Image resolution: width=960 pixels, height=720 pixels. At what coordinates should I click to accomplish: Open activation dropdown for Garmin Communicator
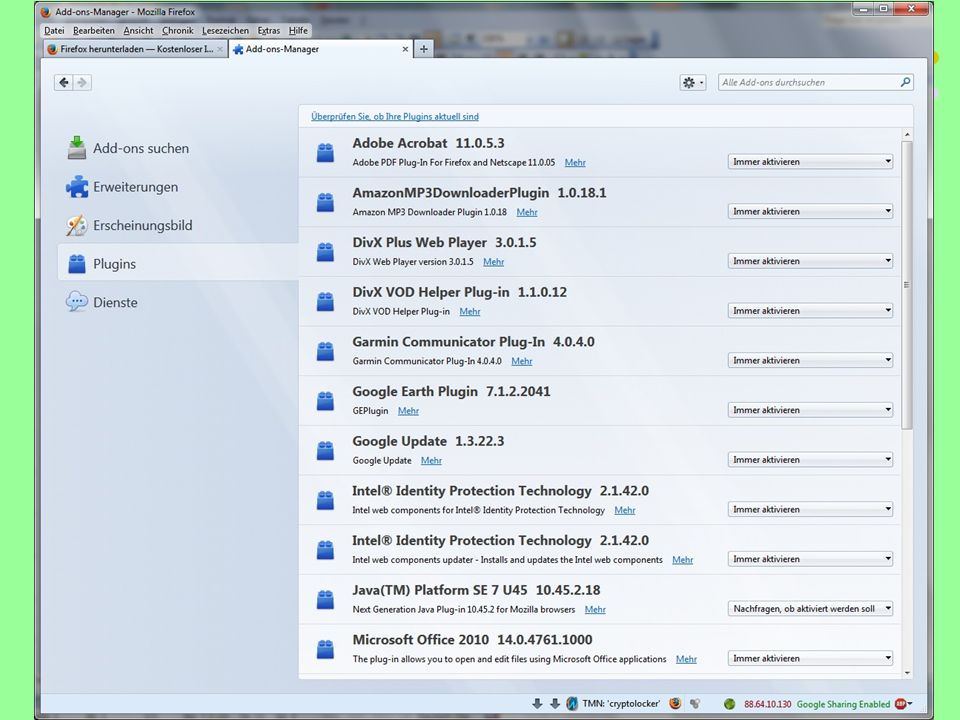pos(810,360)
